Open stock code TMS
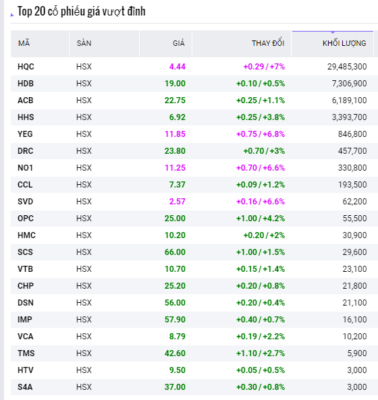 [26, 353]
